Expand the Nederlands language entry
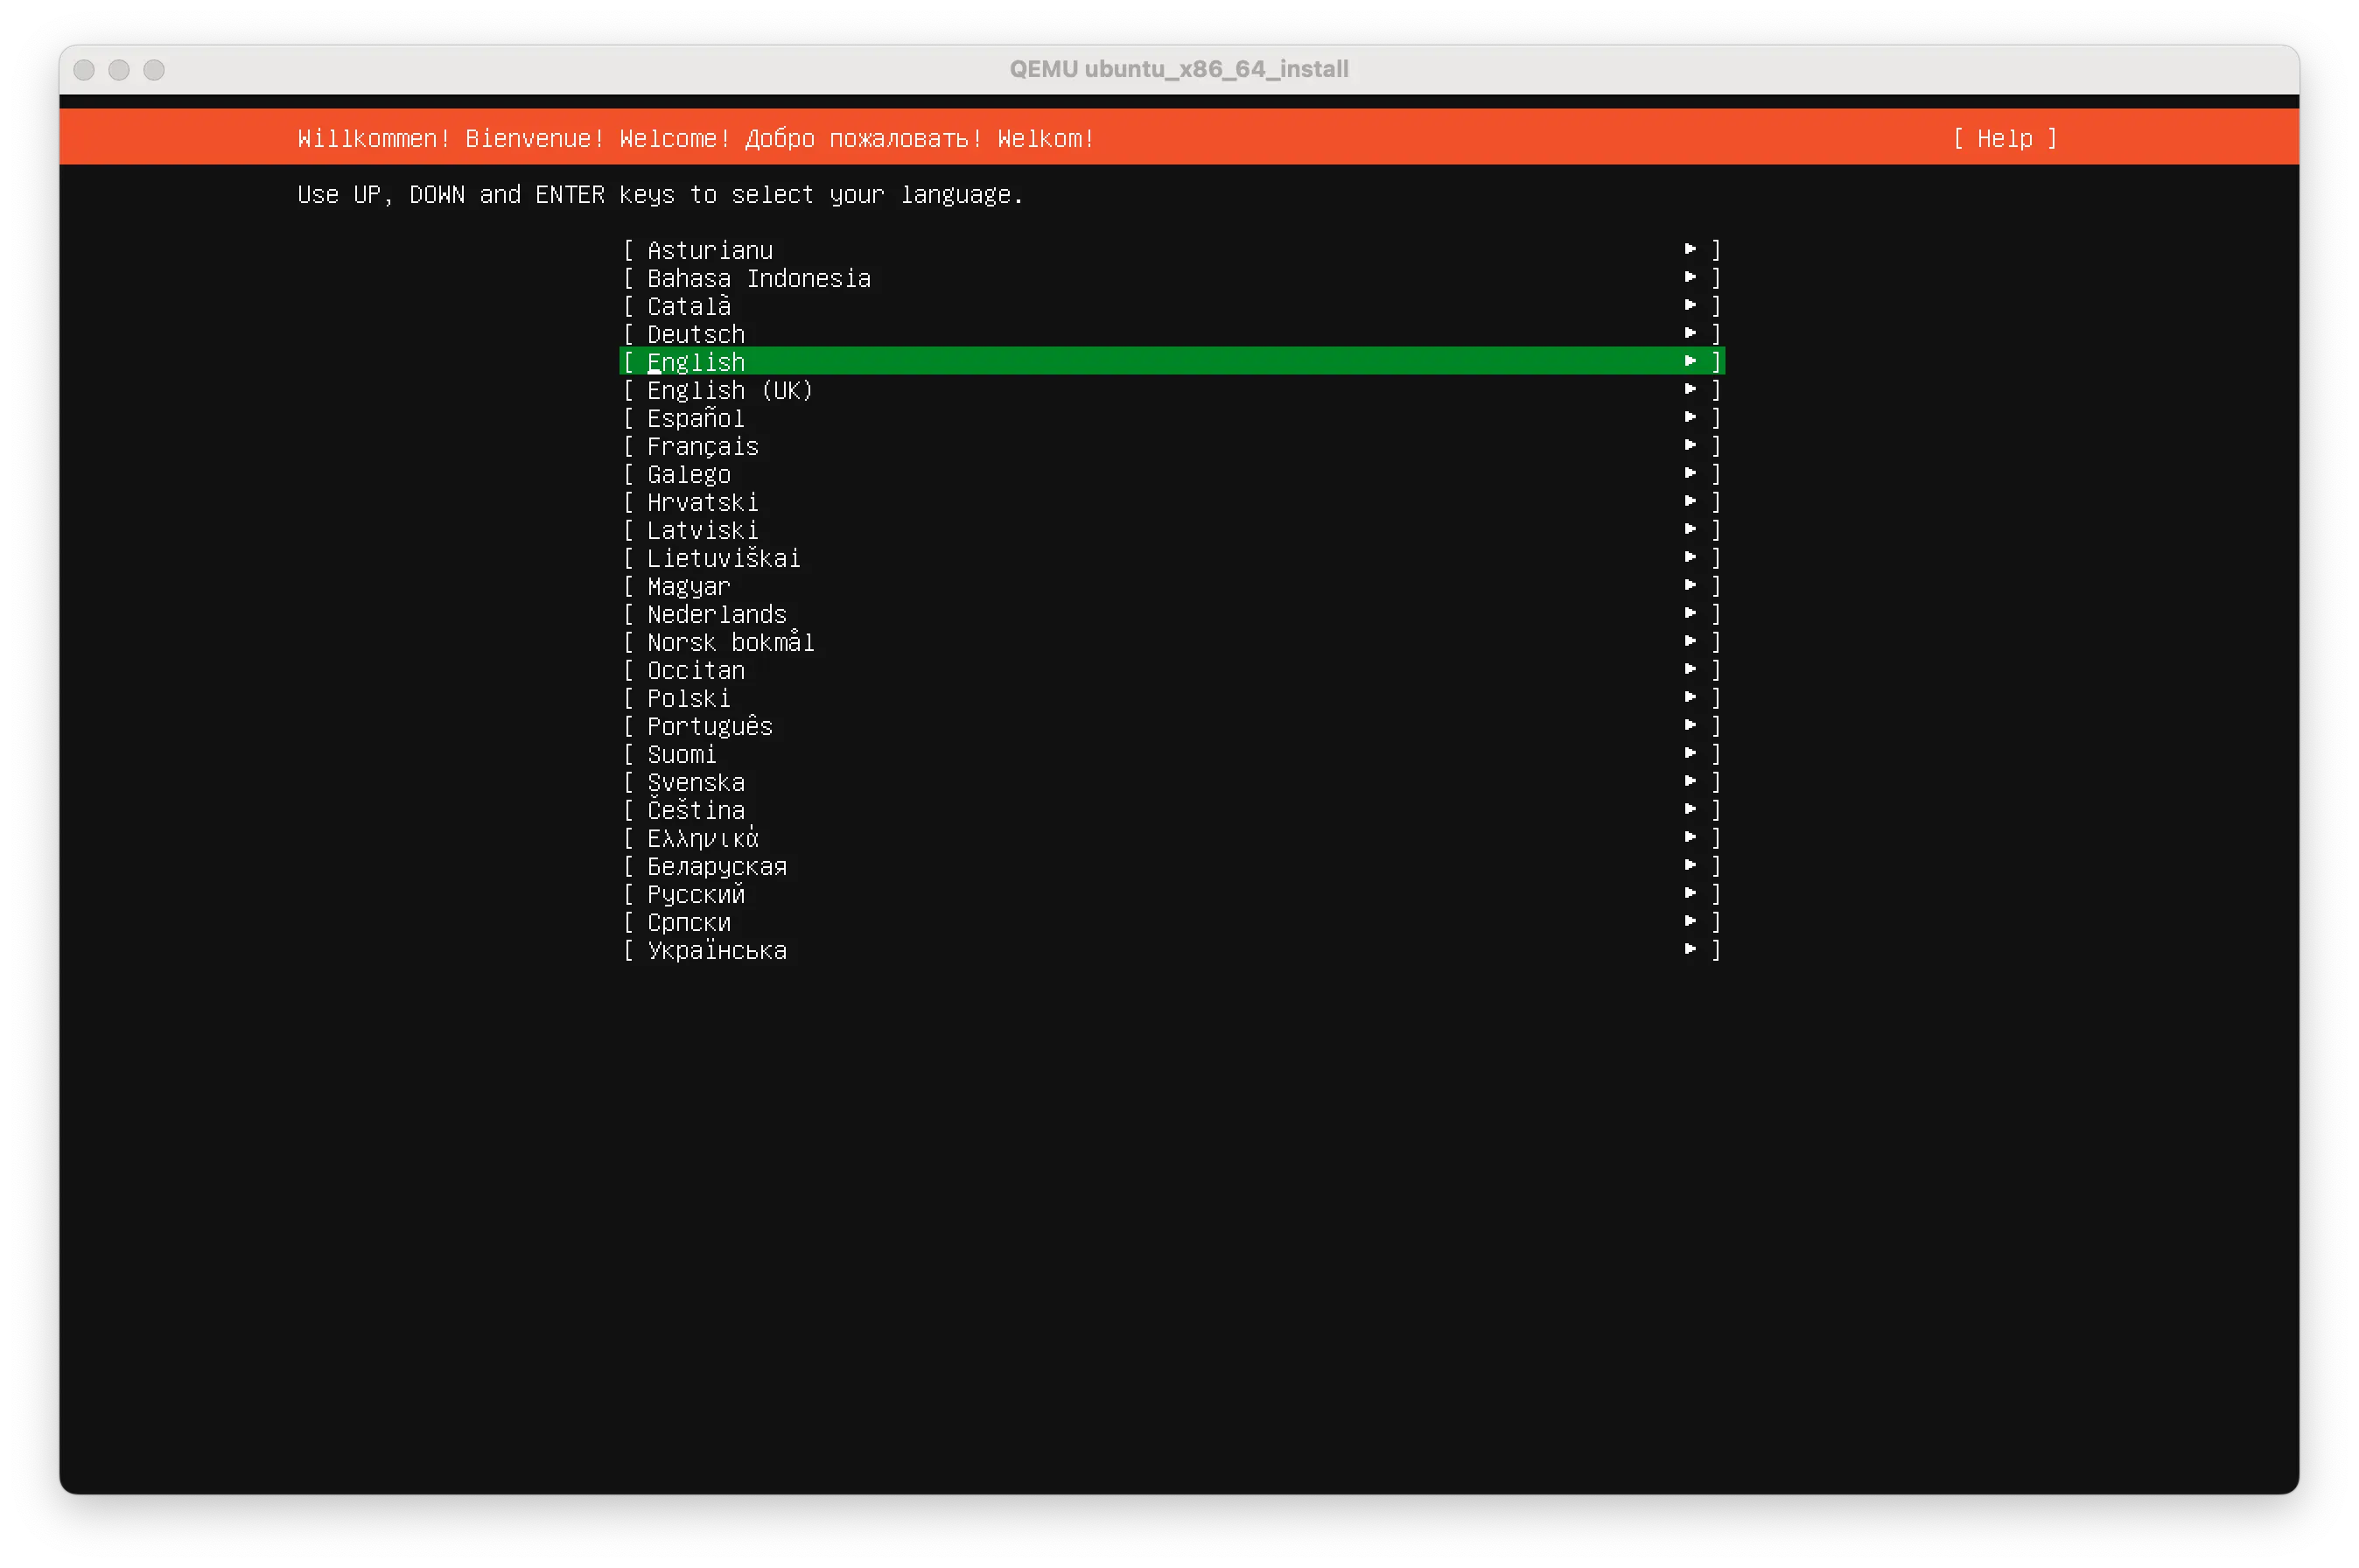2359x1568 pixels. click(x=716, y=614)
